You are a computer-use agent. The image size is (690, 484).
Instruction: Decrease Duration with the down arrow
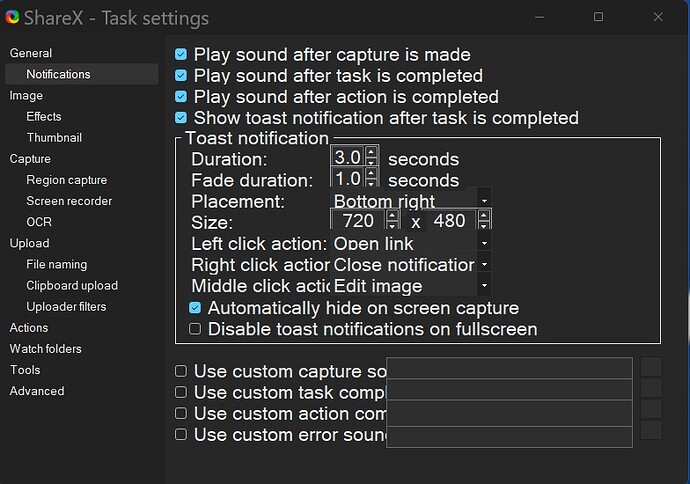[x=371, y=162]
